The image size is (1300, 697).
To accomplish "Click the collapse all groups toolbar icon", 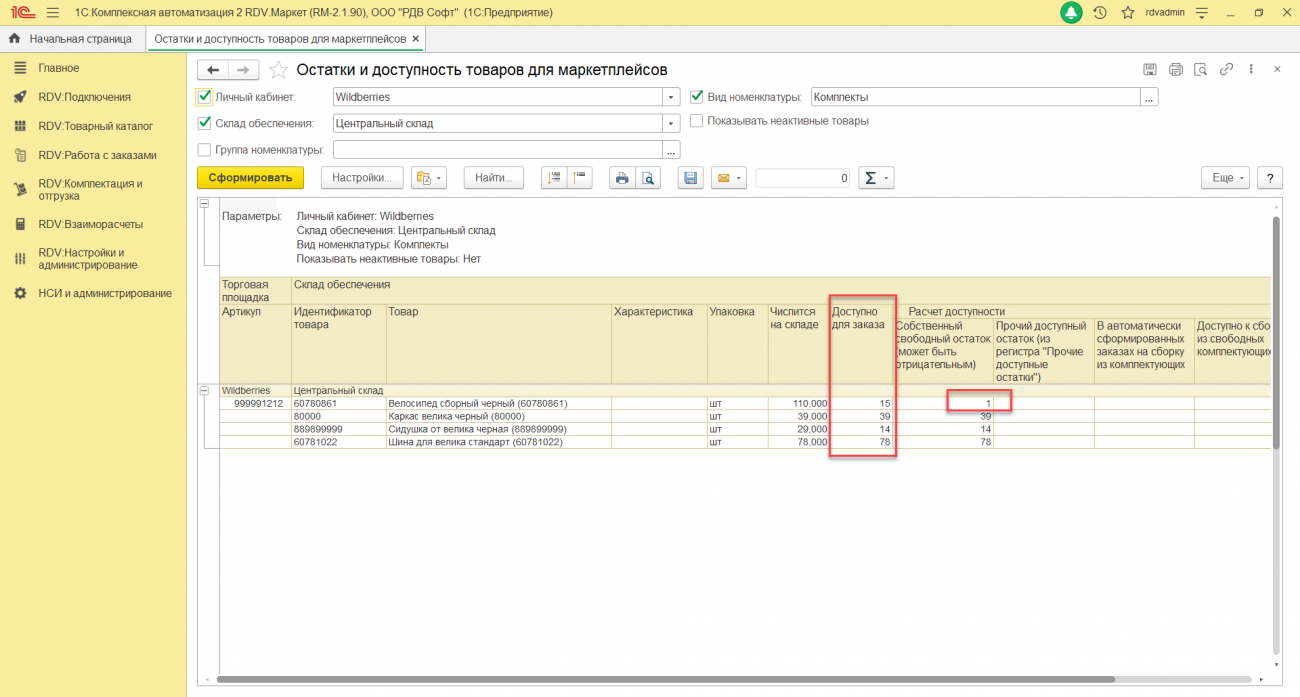I will click(x=580, y=178).
